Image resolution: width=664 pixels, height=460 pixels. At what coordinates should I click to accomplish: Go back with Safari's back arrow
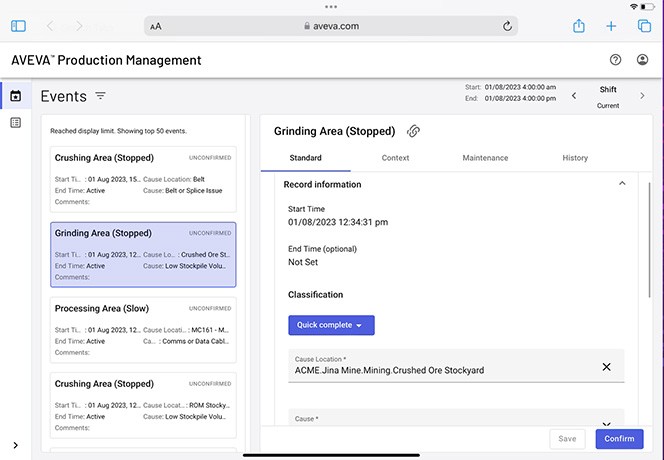coord(50,26)
